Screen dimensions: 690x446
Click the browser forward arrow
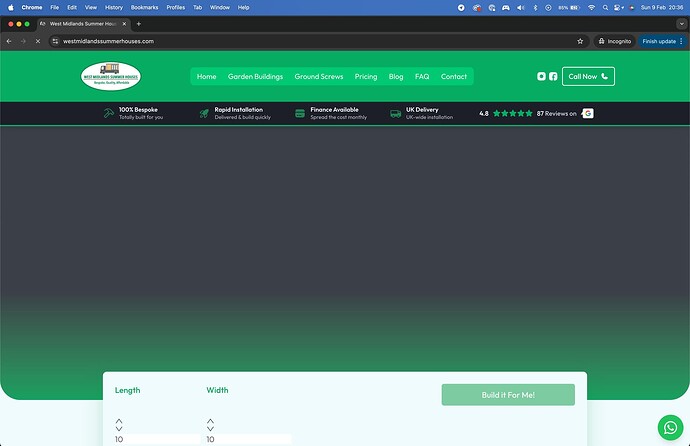(23, 41)
